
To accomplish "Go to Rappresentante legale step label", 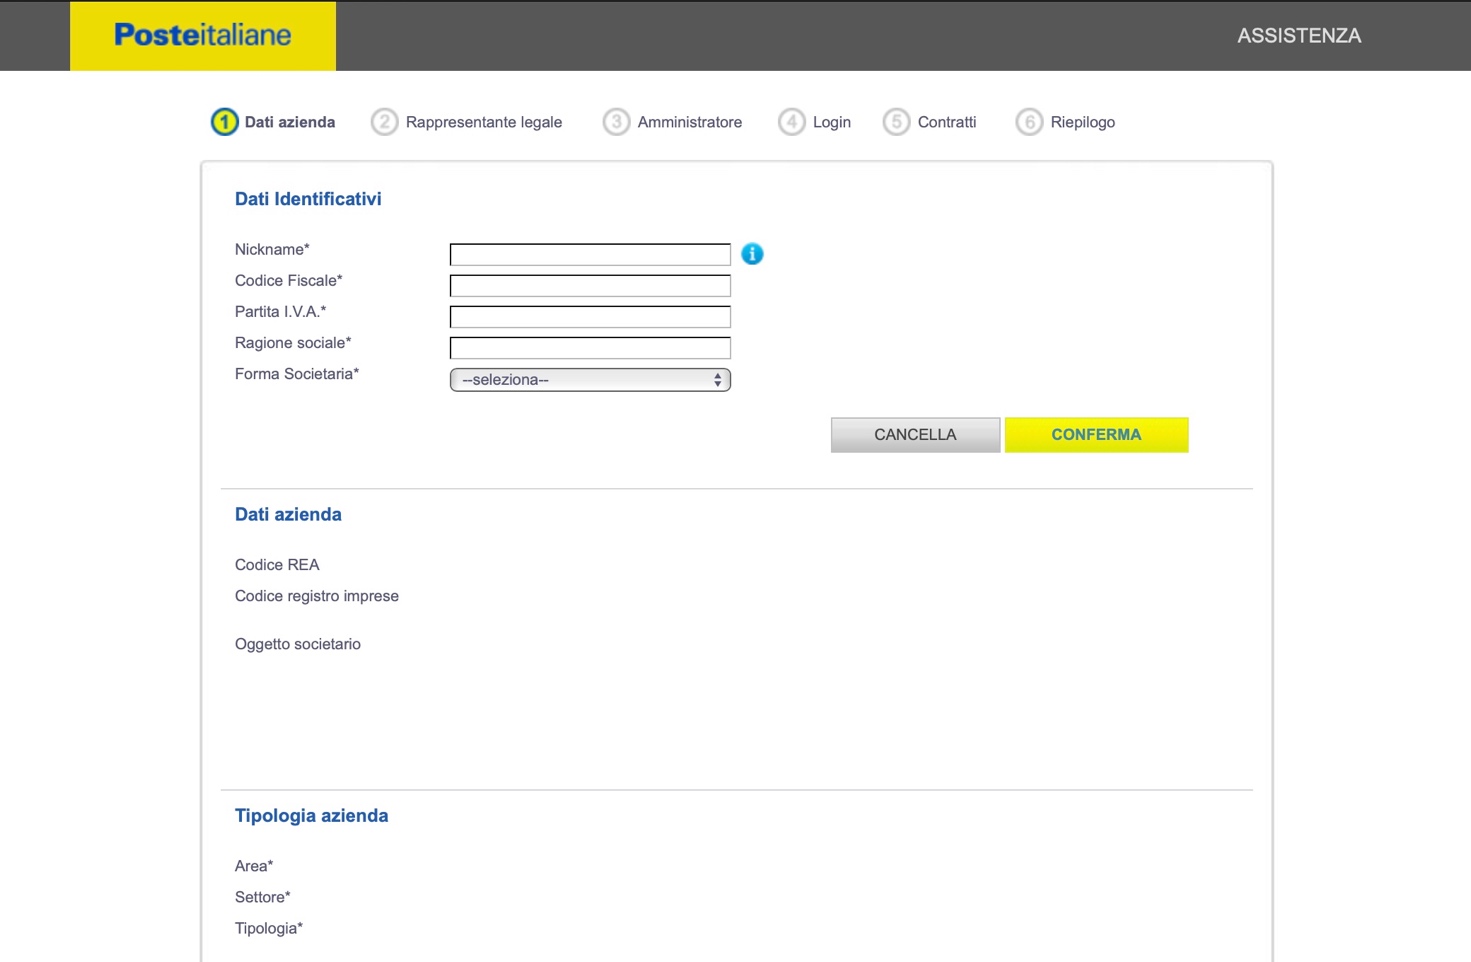I will click(484, 122).
